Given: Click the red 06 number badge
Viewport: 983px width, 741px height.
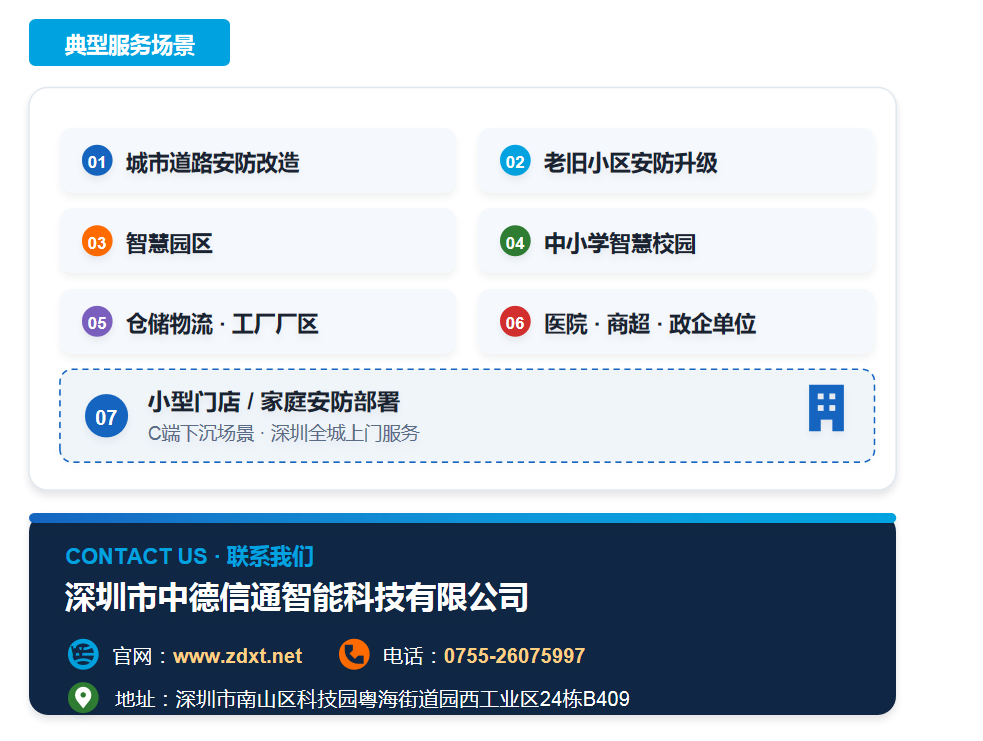Looking at the screenshot, I should [x=515, y=322].
